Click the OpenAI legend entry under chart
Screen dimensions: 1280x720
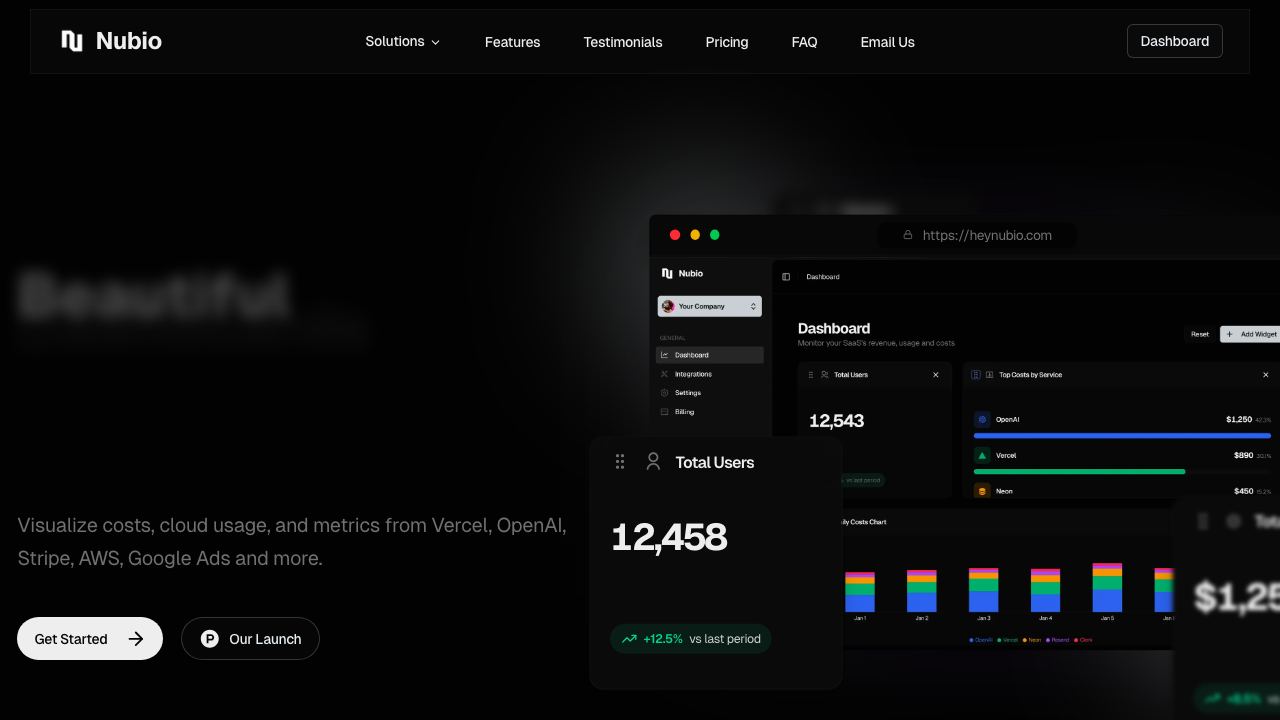point(981,640)
